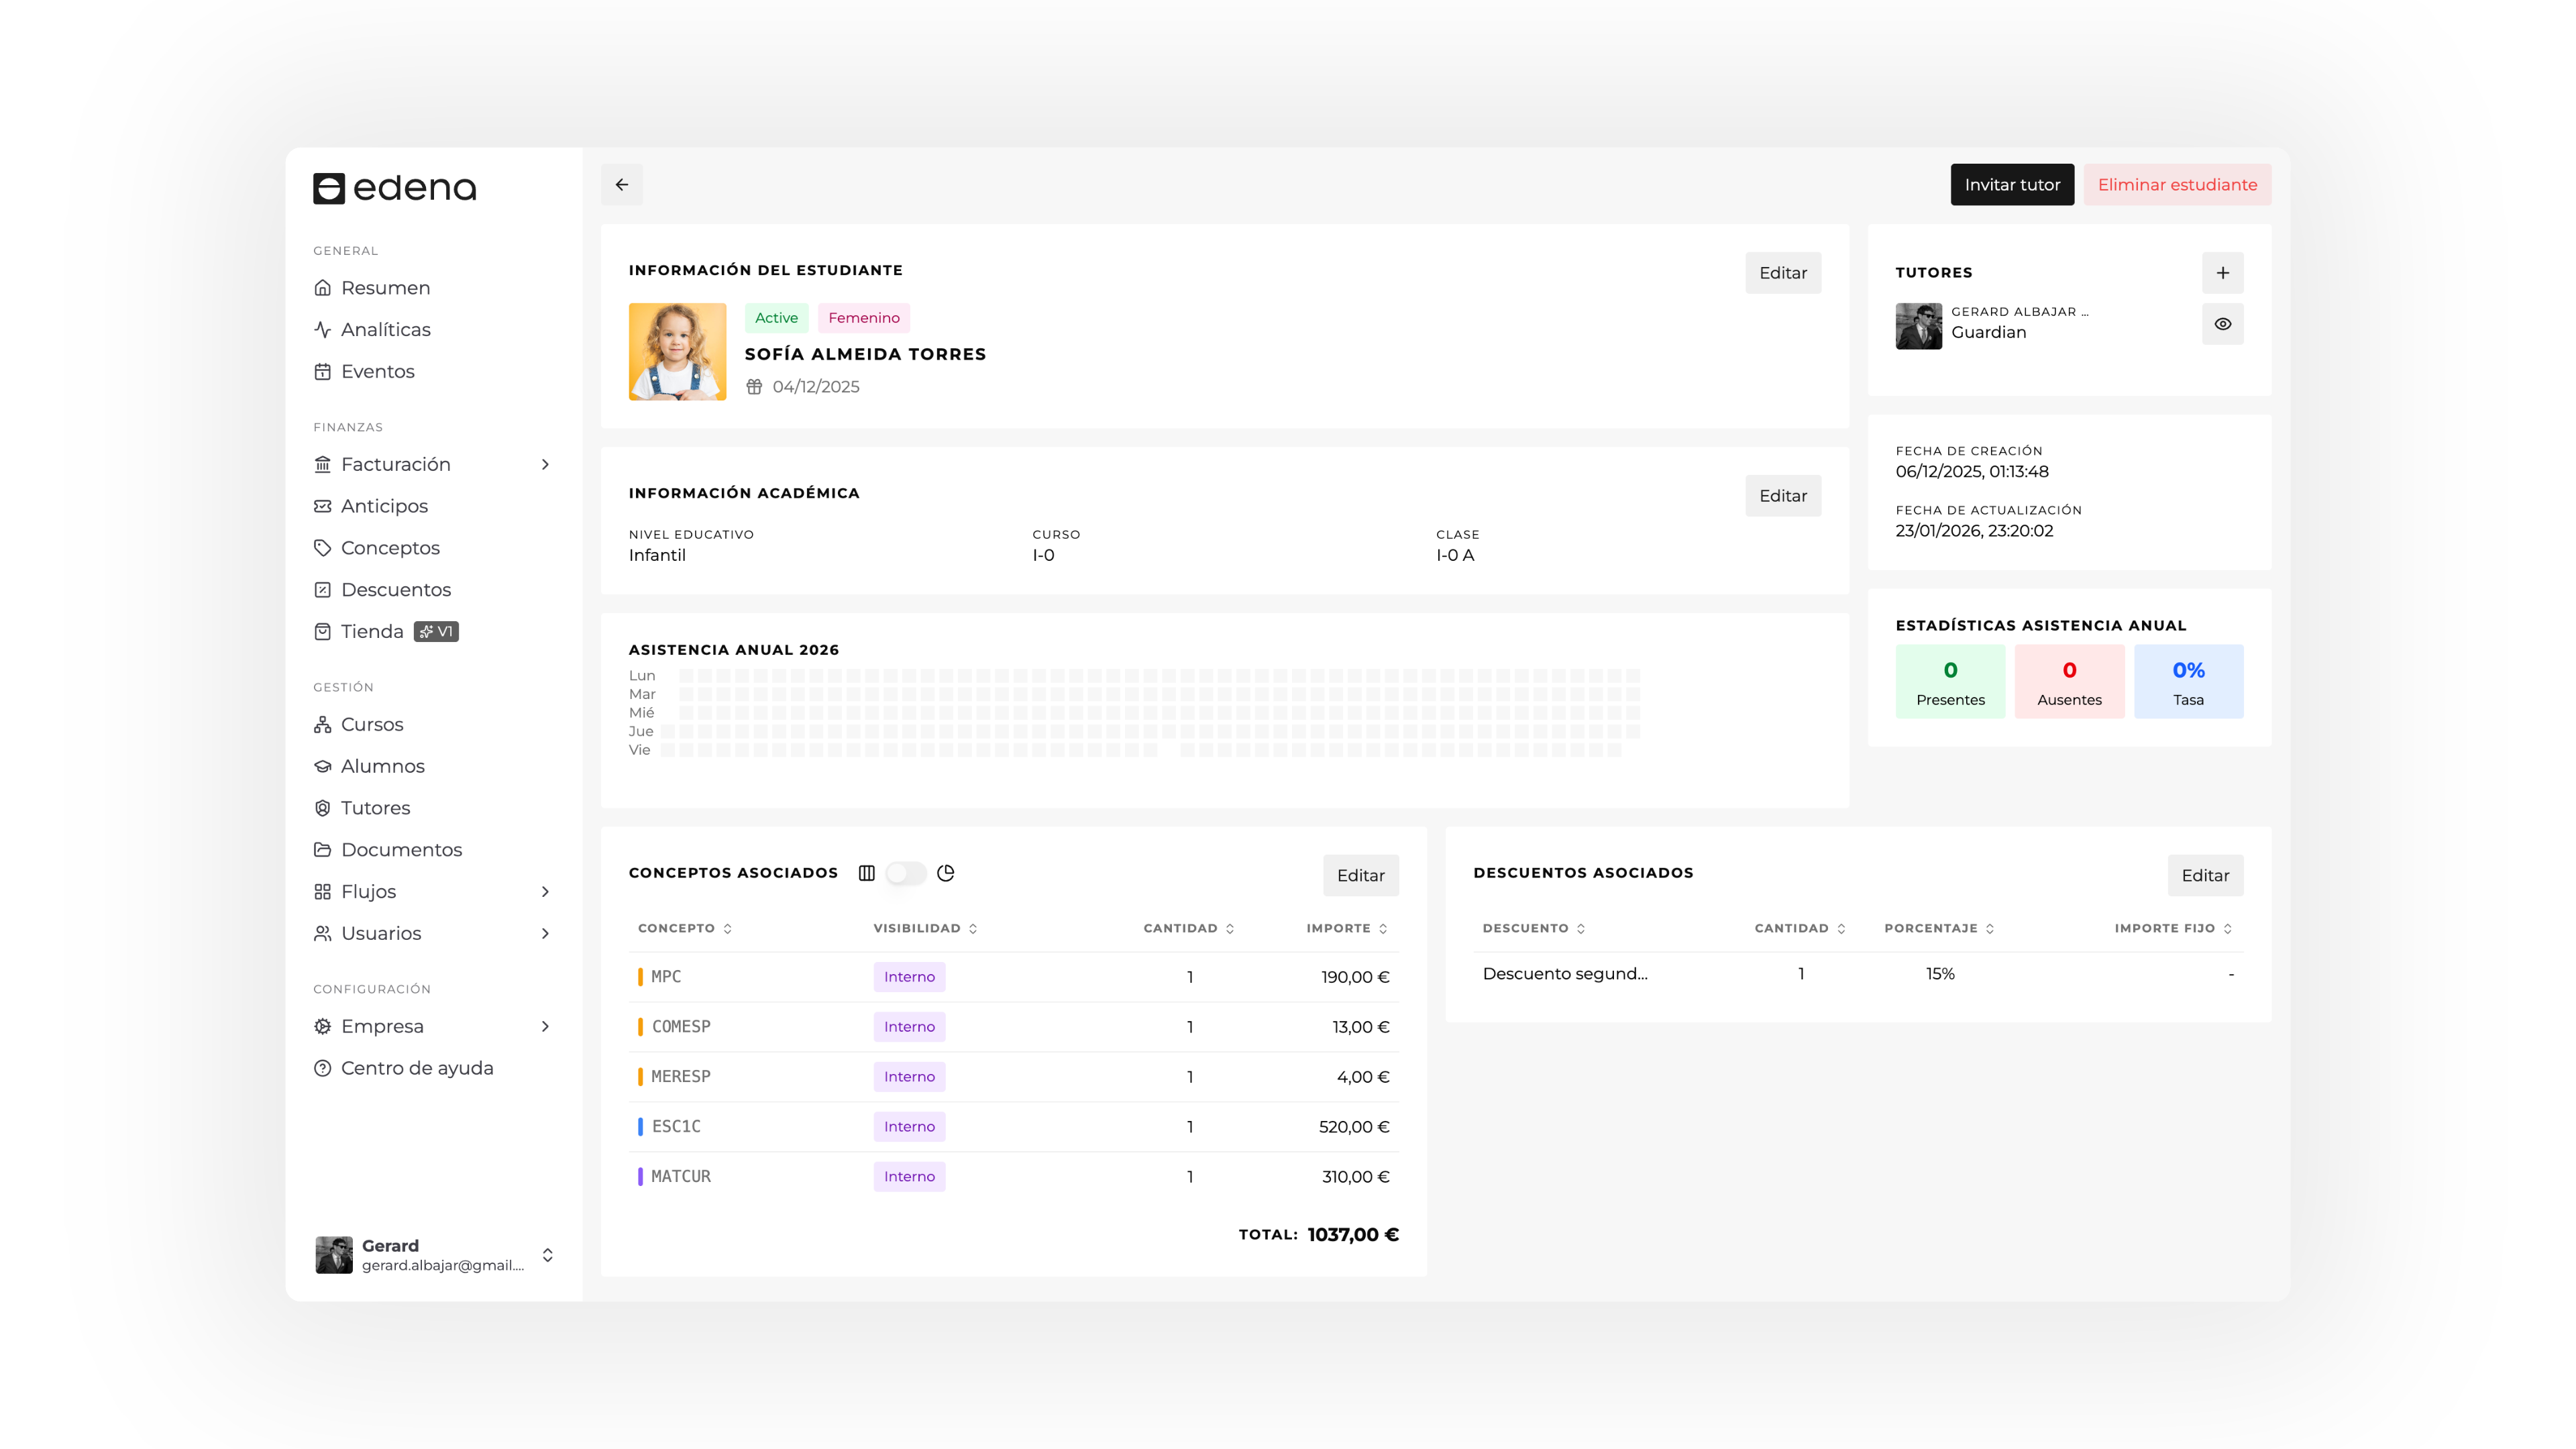Select the Analíticas sidebar icon

click(322, 329)
